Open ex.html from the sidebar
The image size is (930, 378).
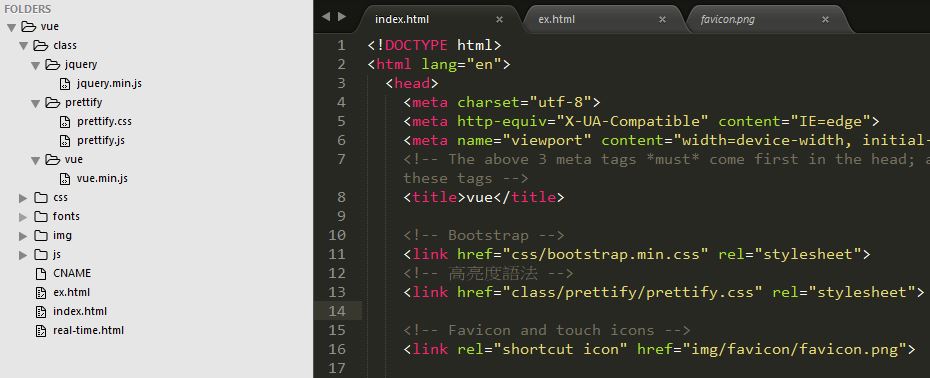click(x=71, y=293)
